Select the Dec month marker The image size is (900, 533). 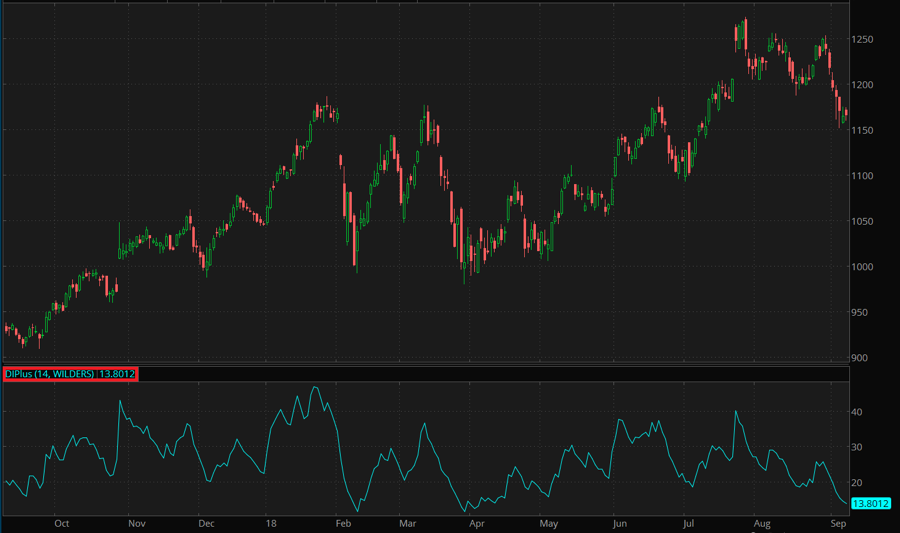(x=206, y=523)
